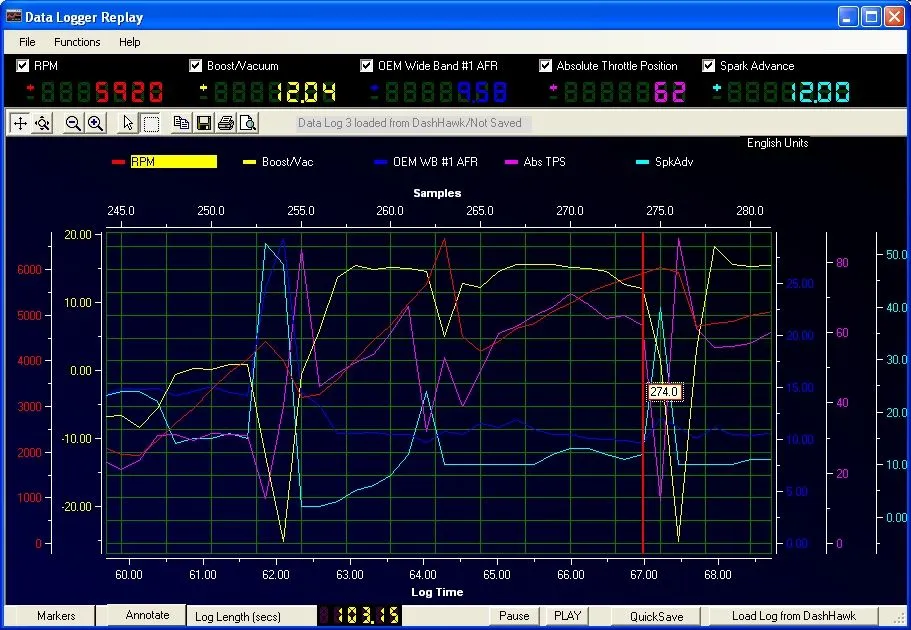Toggle the Boost/Vacuum checkbox
911x630 pixels.
coord(196,66)
